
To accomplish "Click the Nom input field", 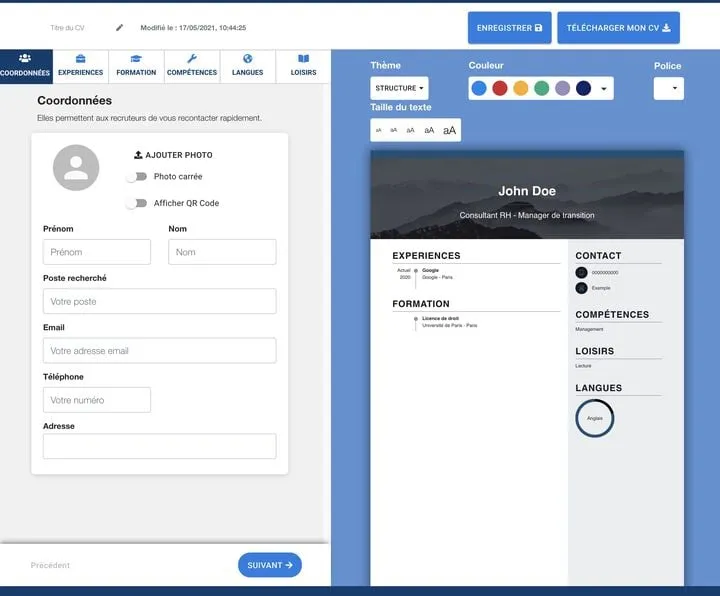I will coord(222,252).
